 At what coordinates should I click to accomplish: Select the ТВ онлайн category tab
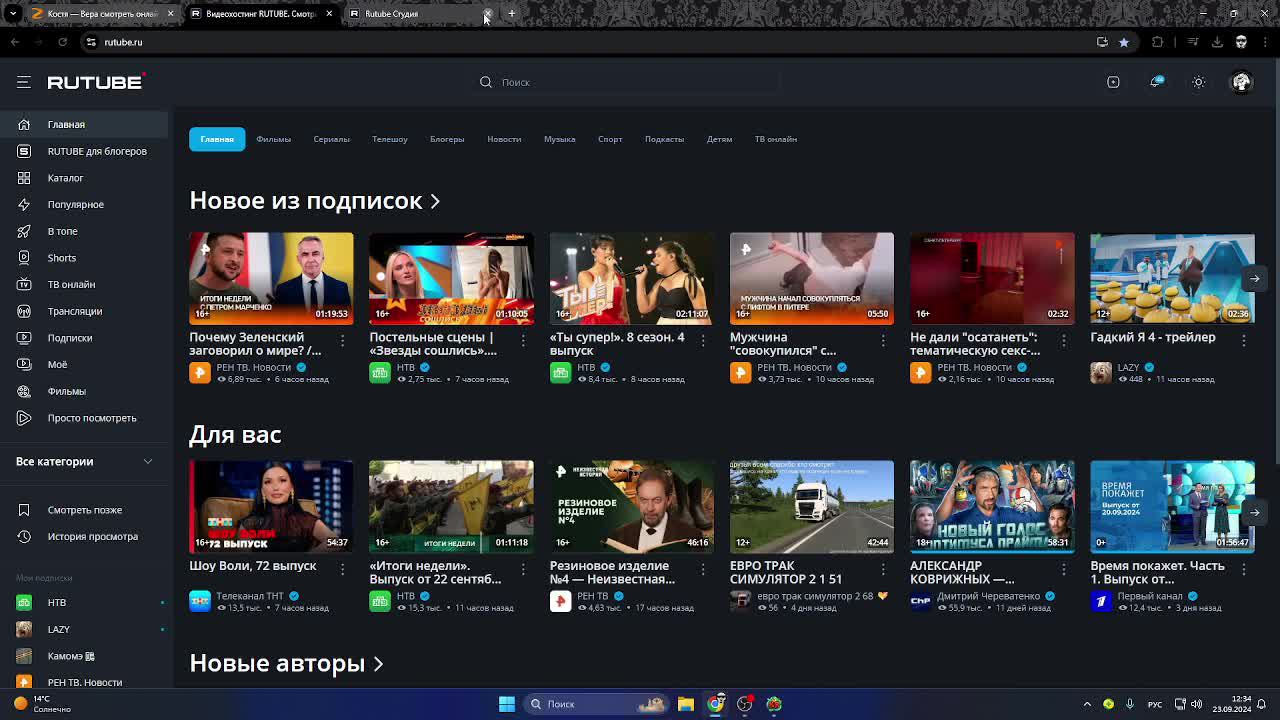(775, 139)
